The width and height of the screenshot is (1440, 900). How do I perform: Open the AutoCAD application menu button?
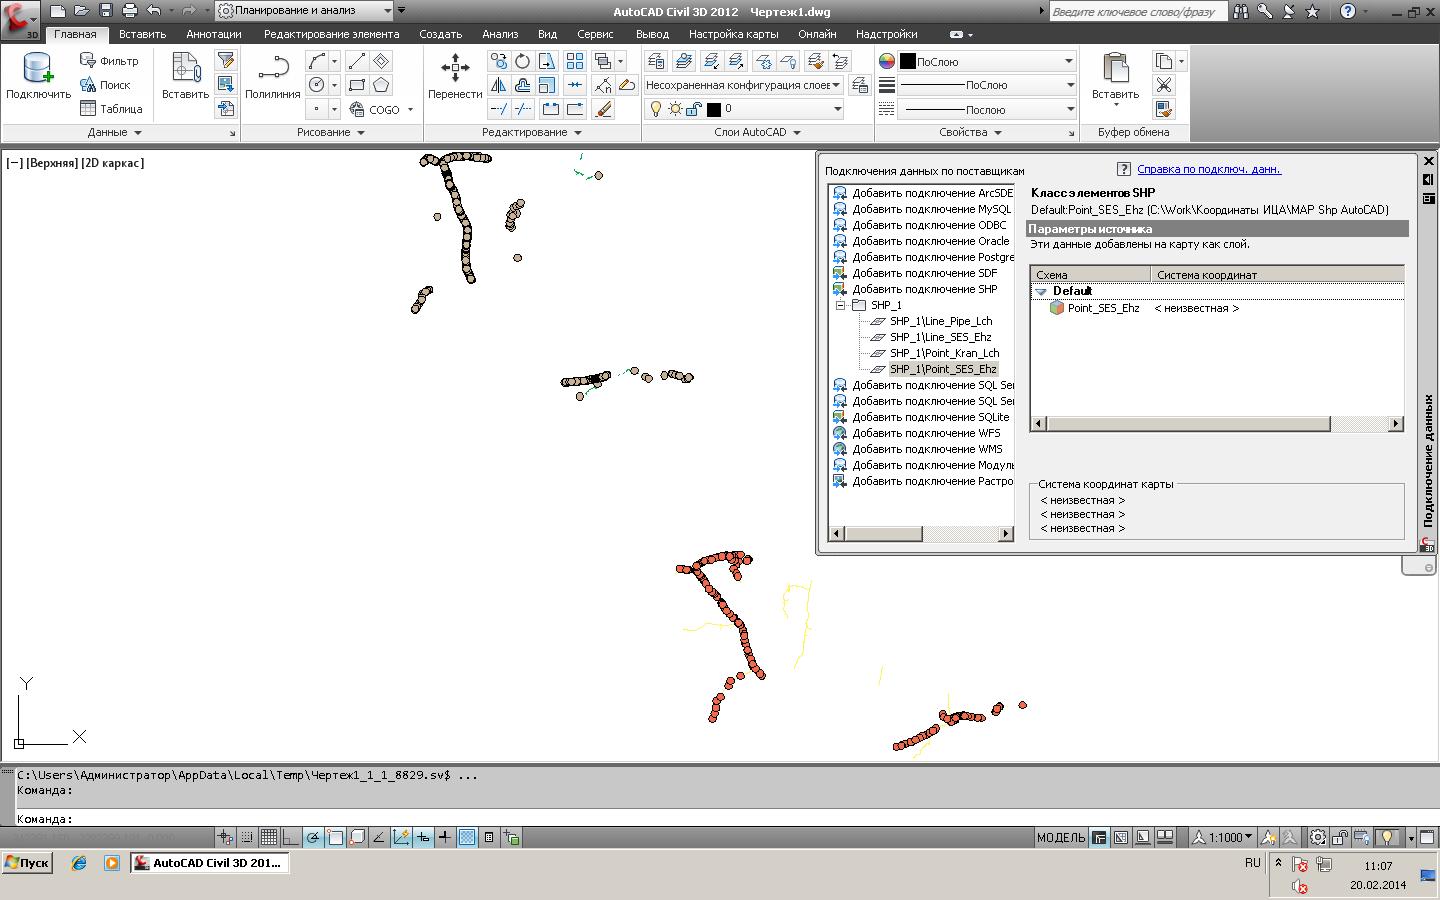click(20, 20)
